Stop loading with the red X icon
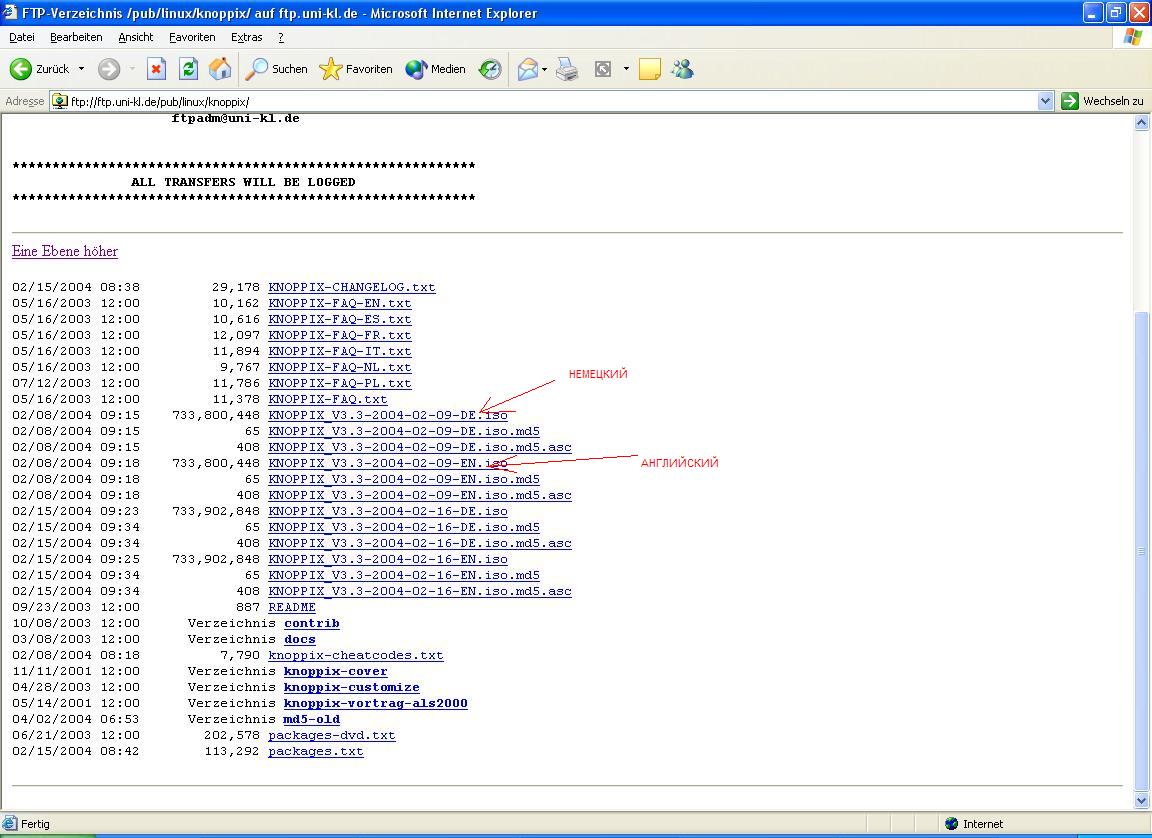Screen dimensions: 1152x838 (x=156, y=69)
